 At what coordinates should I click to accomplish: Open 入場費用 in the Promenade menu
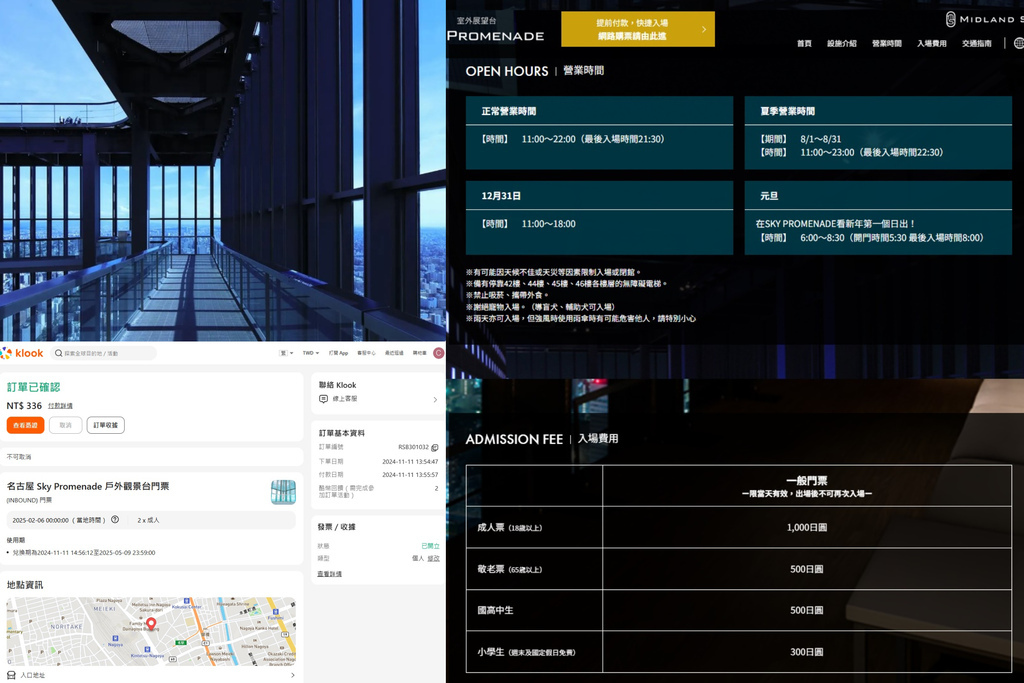point(932,44)
